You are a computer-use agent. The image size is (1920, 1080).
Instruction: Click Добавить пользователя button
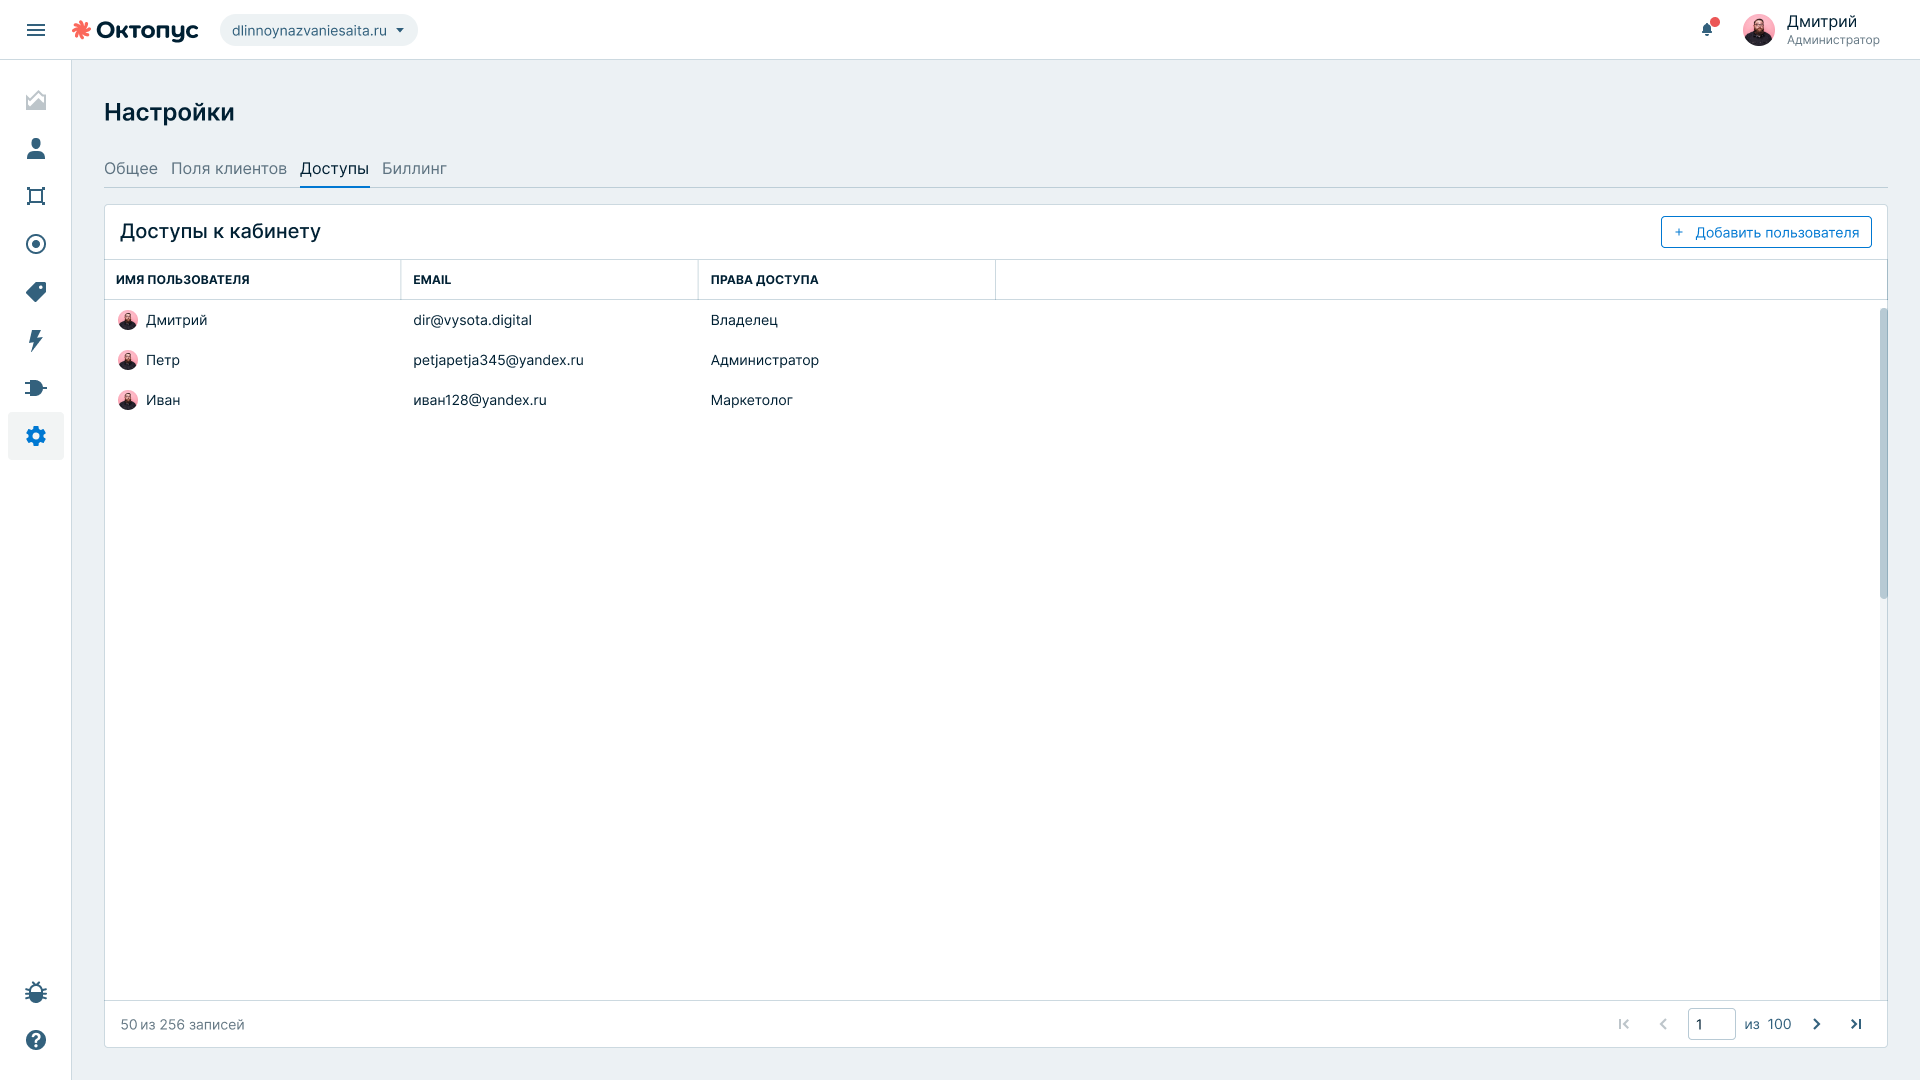tap(1766, 232)
